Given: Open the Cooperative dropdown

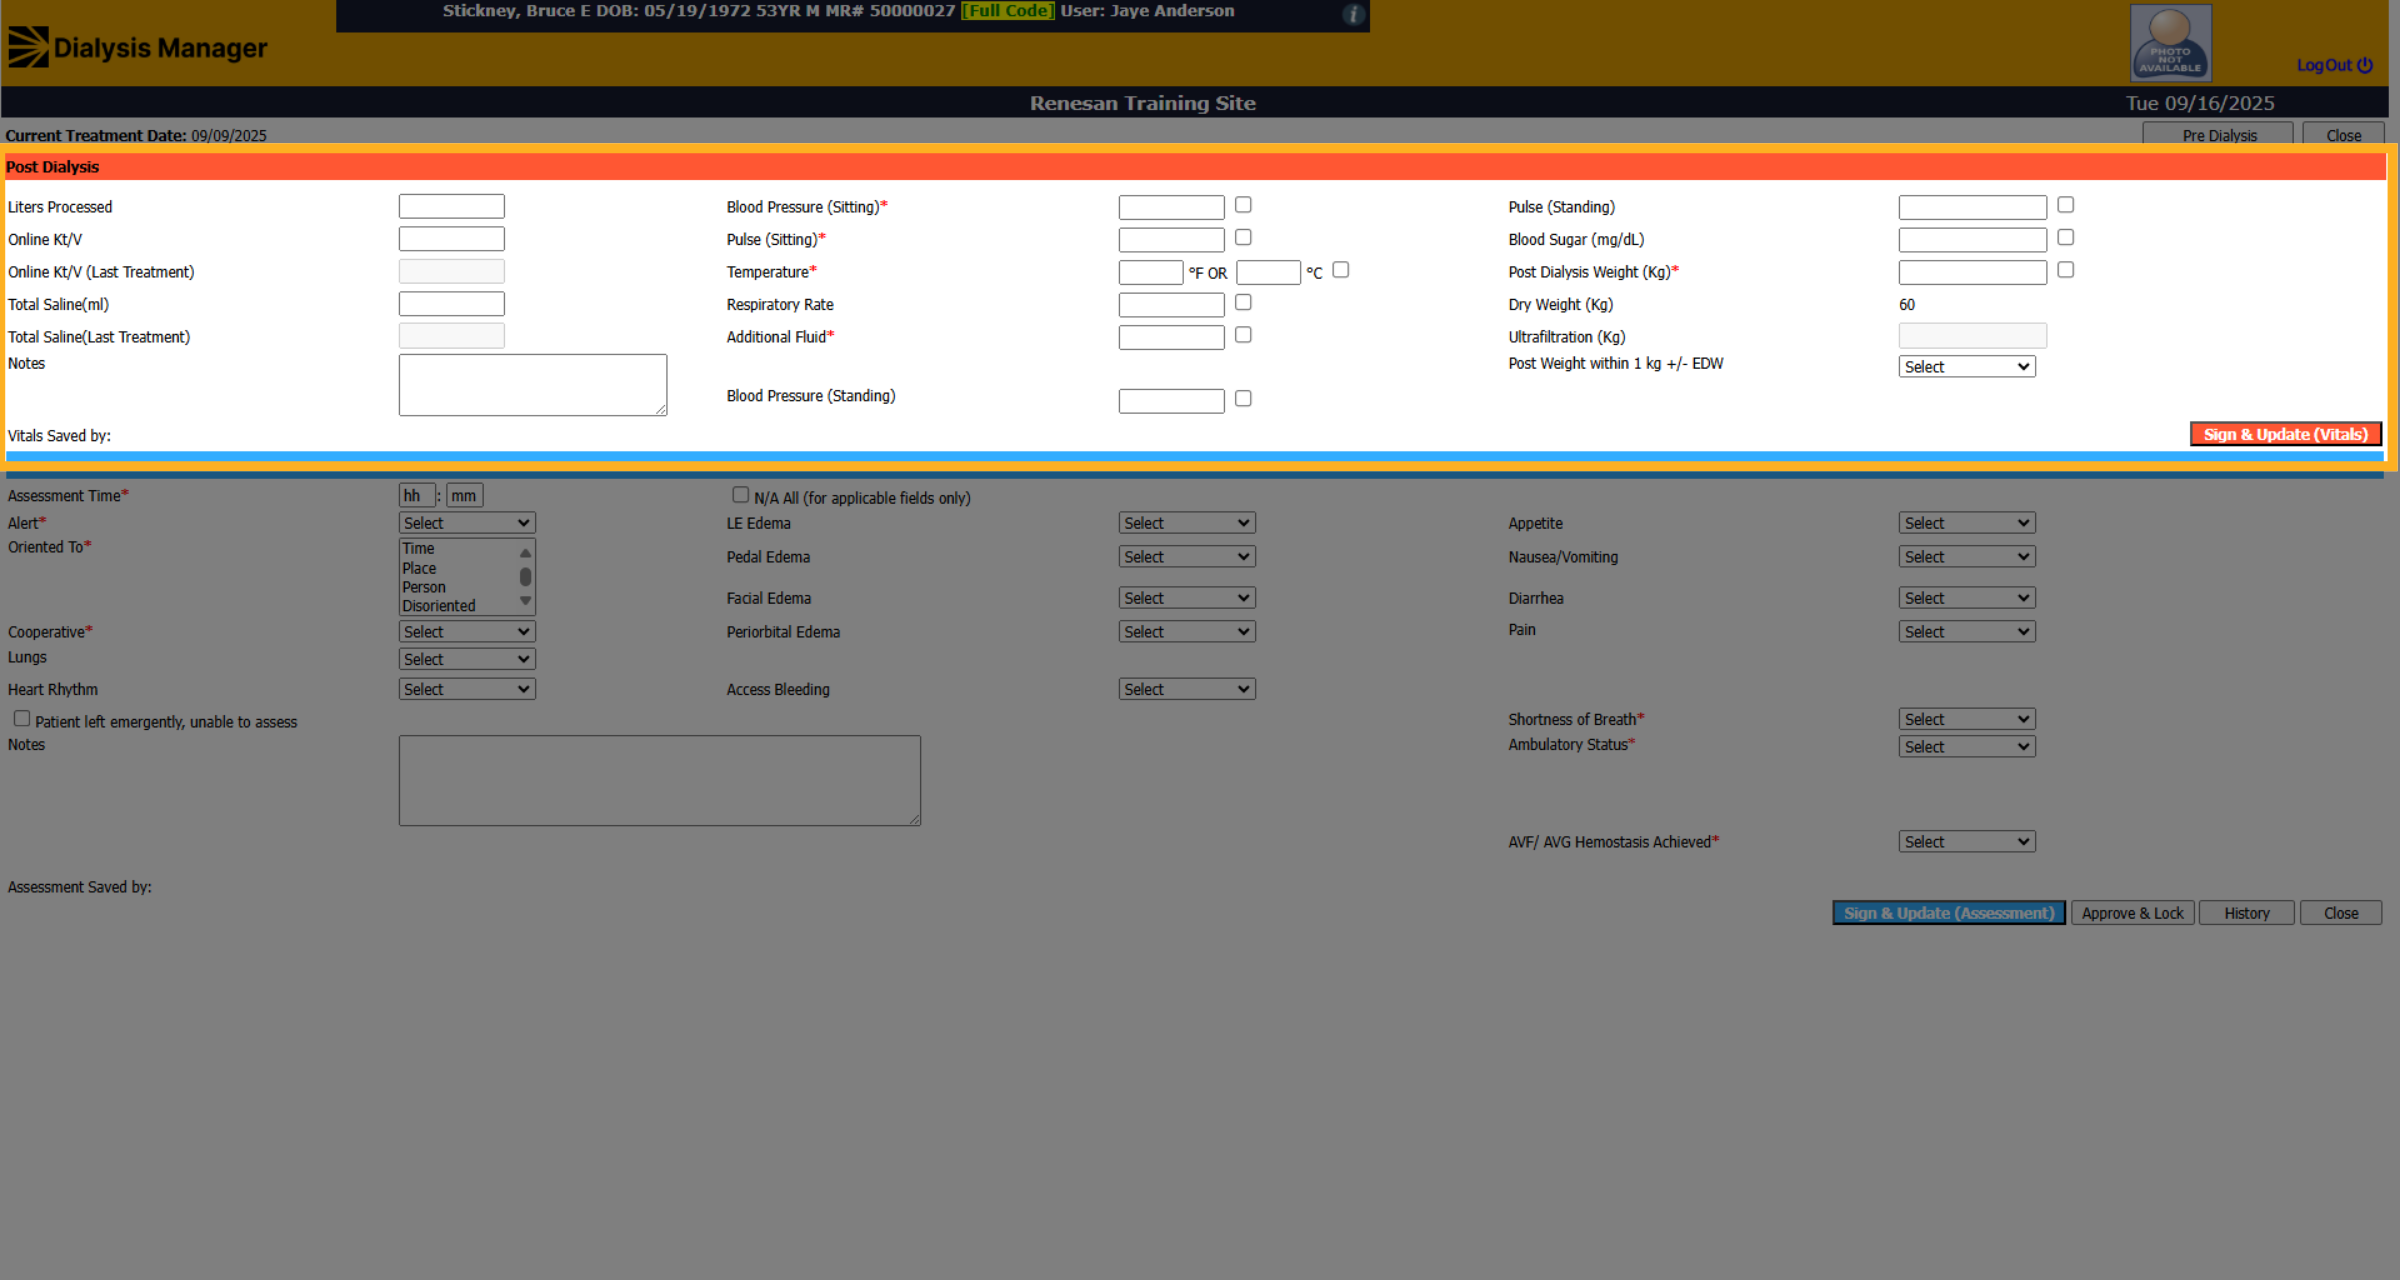Looking at the screenshot, I should 467,632.
